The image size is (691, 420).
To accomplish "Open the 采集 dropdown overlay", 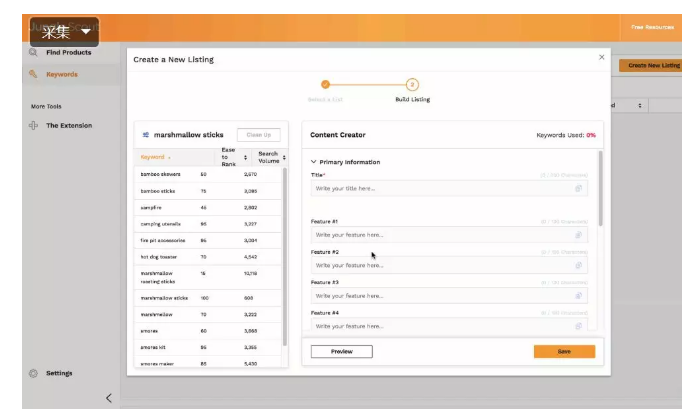I will [x=64, y=31].
